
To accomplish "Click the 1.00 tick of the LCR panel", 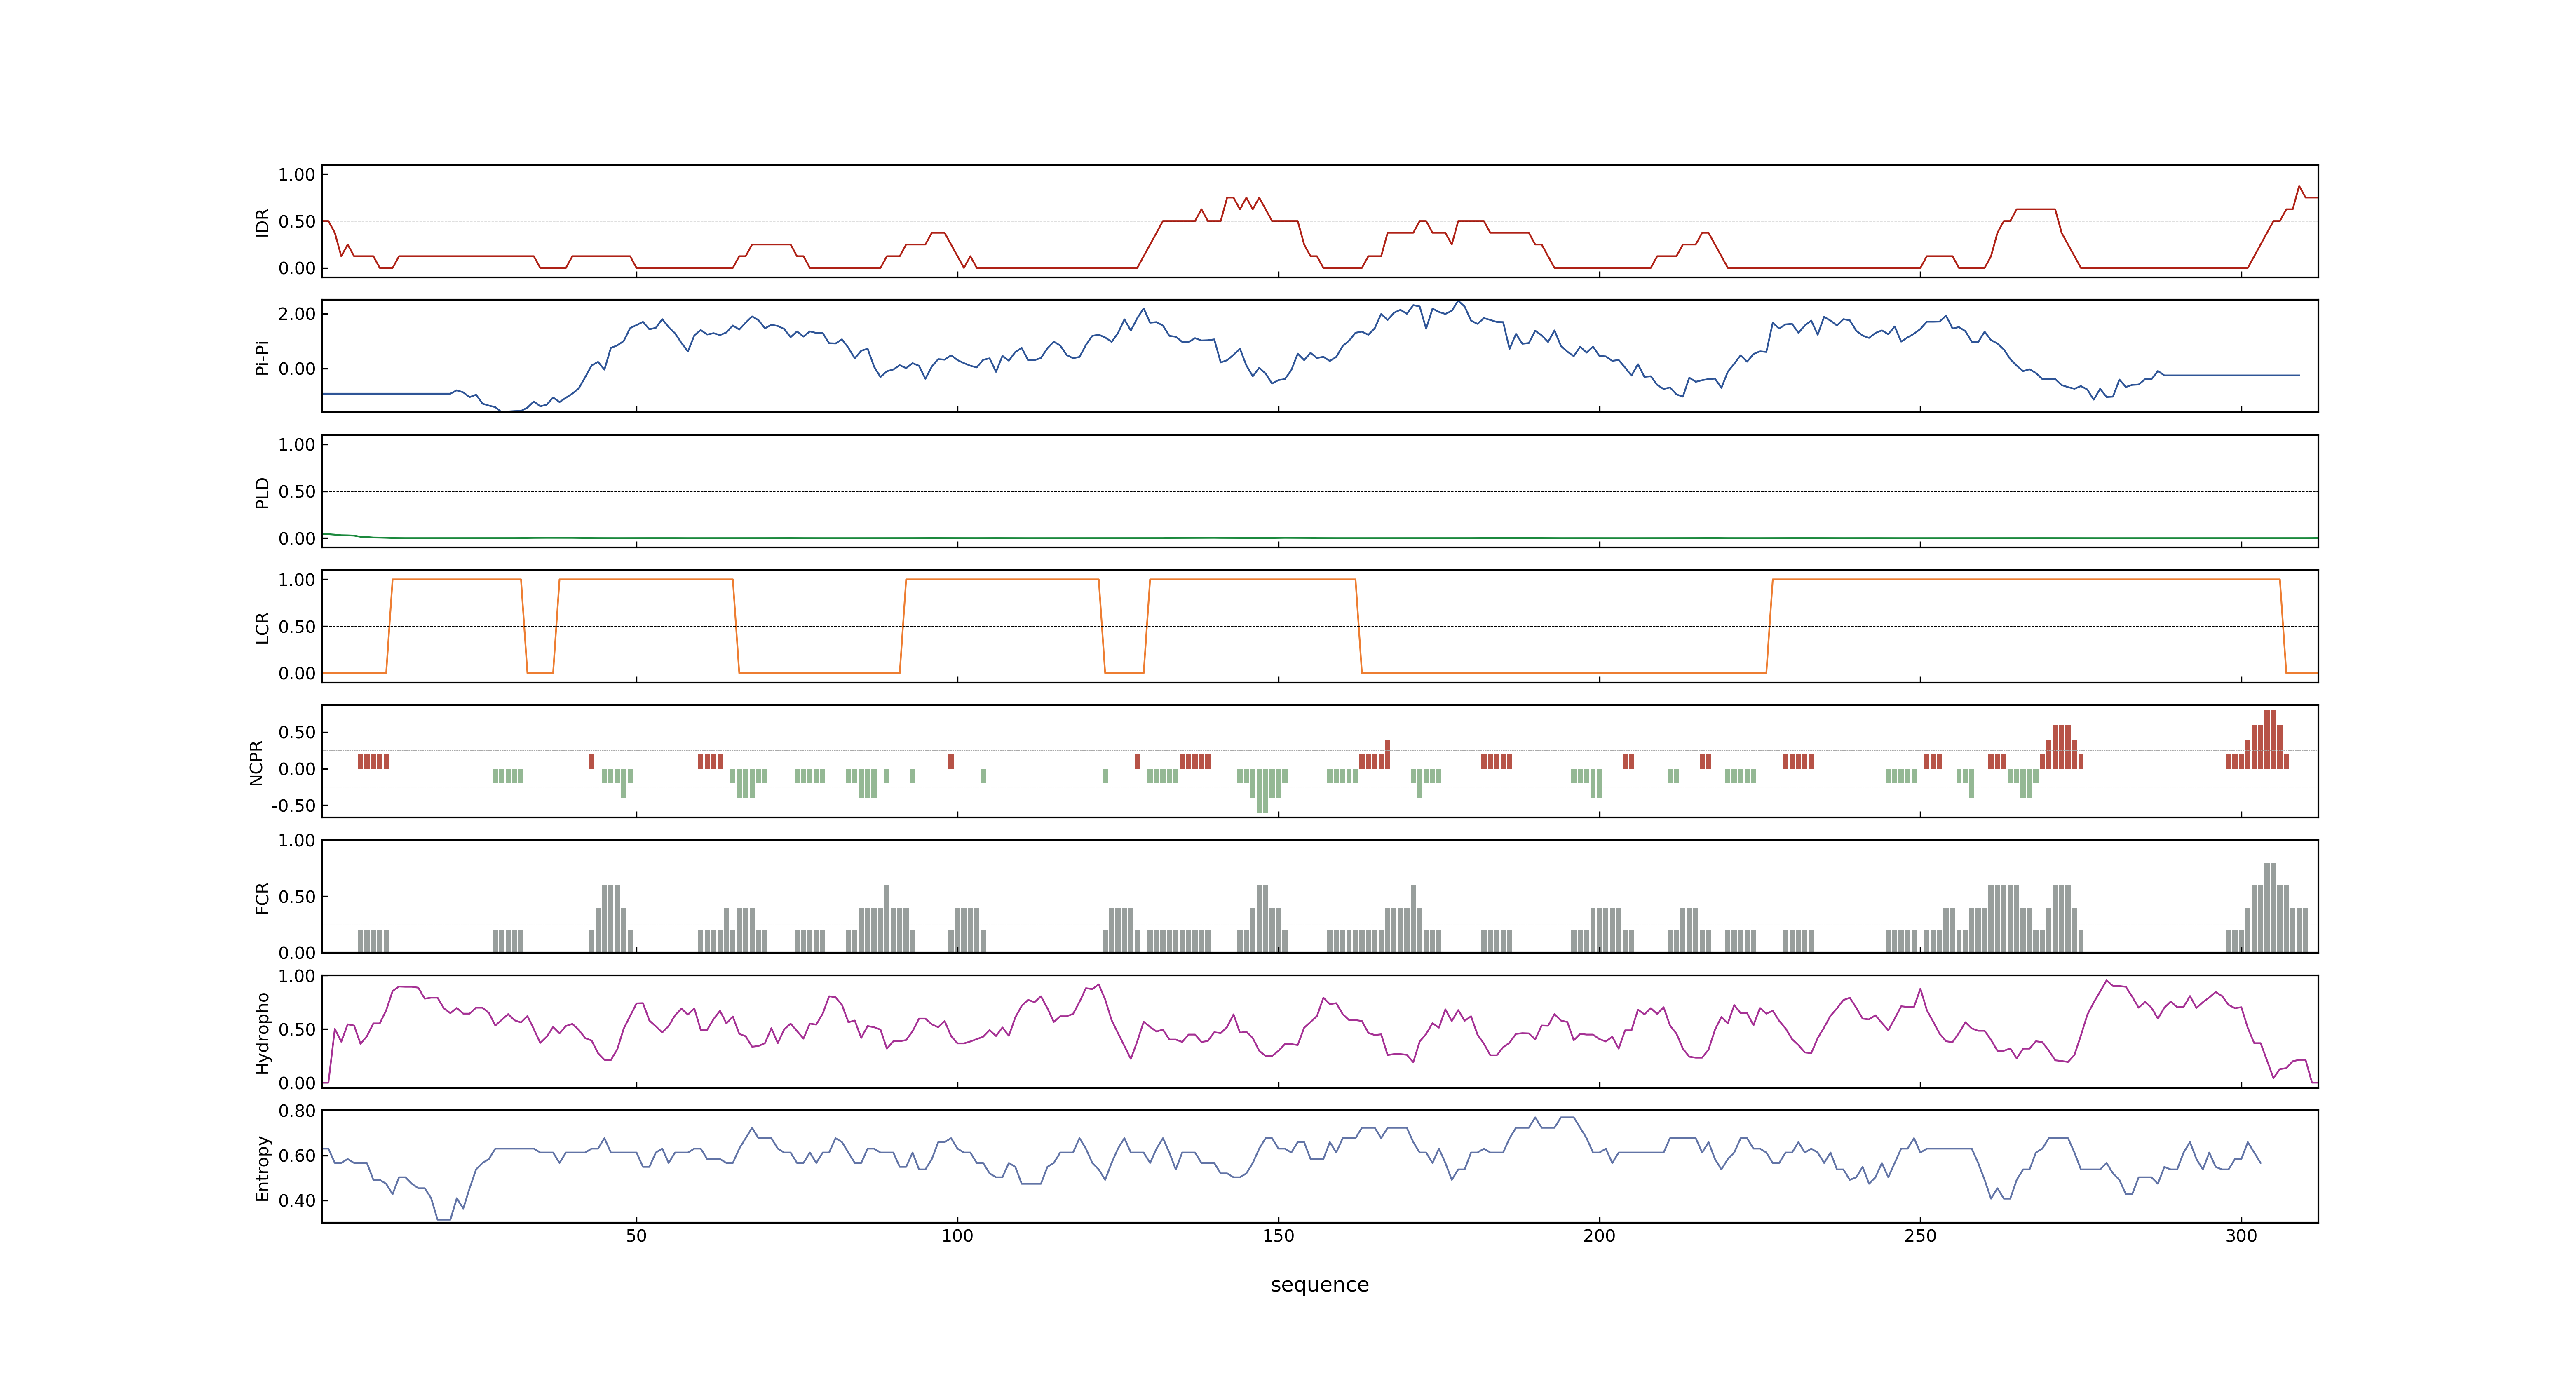I will [297, 580].
